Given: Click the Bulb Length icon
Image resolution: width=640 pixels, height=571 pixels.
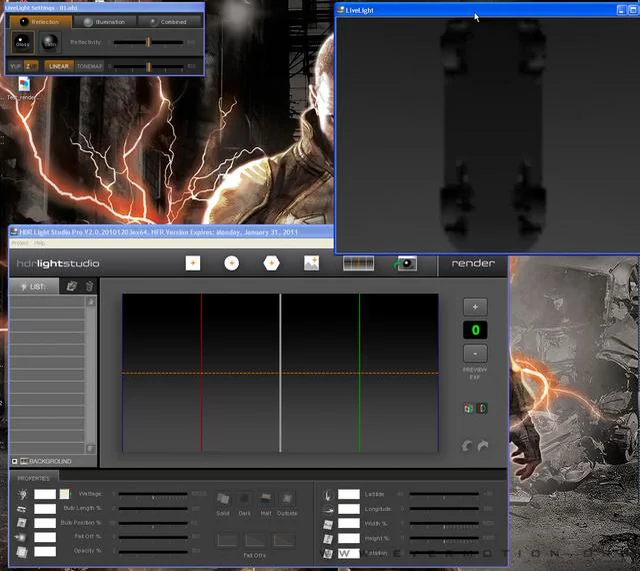Looking at the screenshot, I should (22, 509).
